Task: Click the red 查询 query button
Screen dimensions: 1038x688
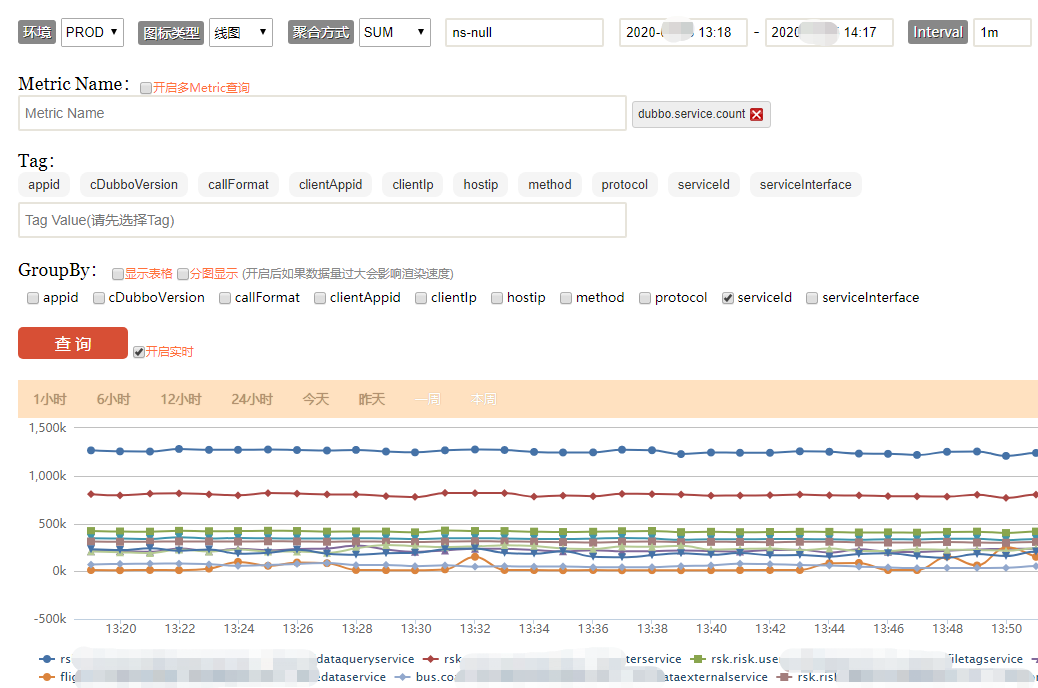Action: 73,343
